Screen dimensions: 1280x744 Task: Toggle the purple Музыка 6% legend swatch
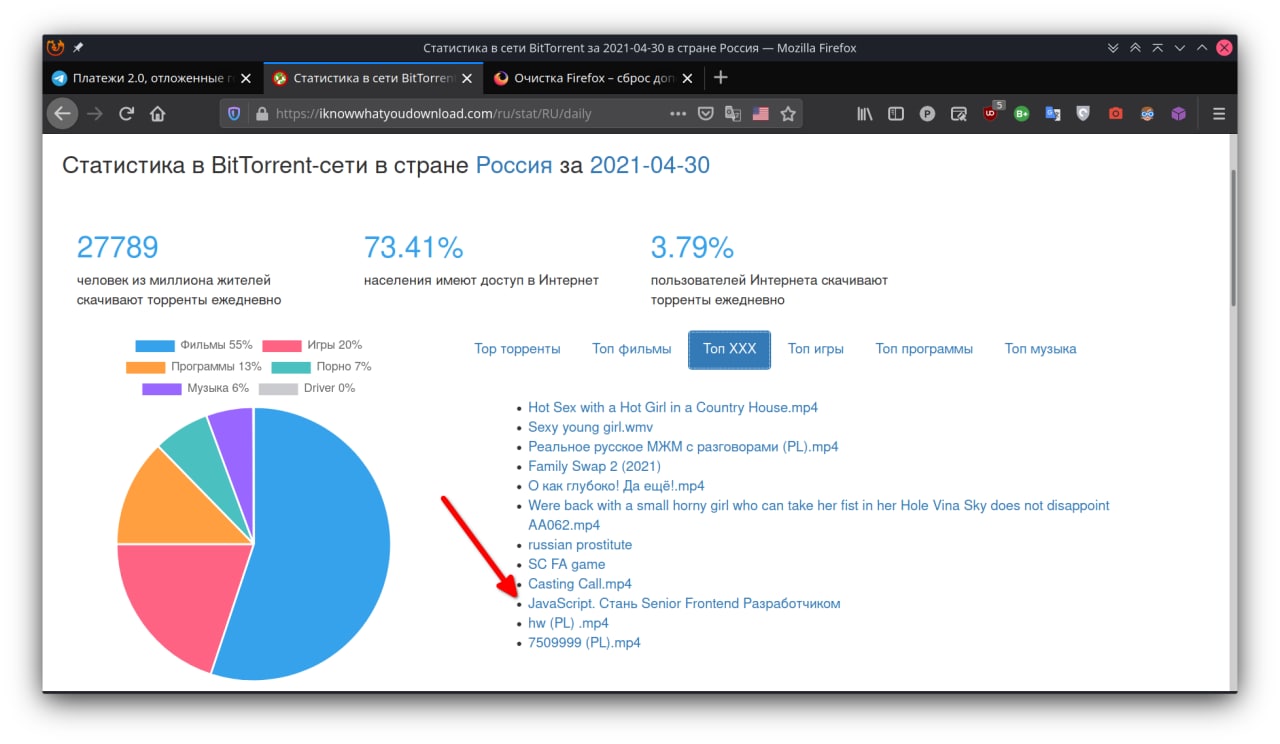click(162, 388)
